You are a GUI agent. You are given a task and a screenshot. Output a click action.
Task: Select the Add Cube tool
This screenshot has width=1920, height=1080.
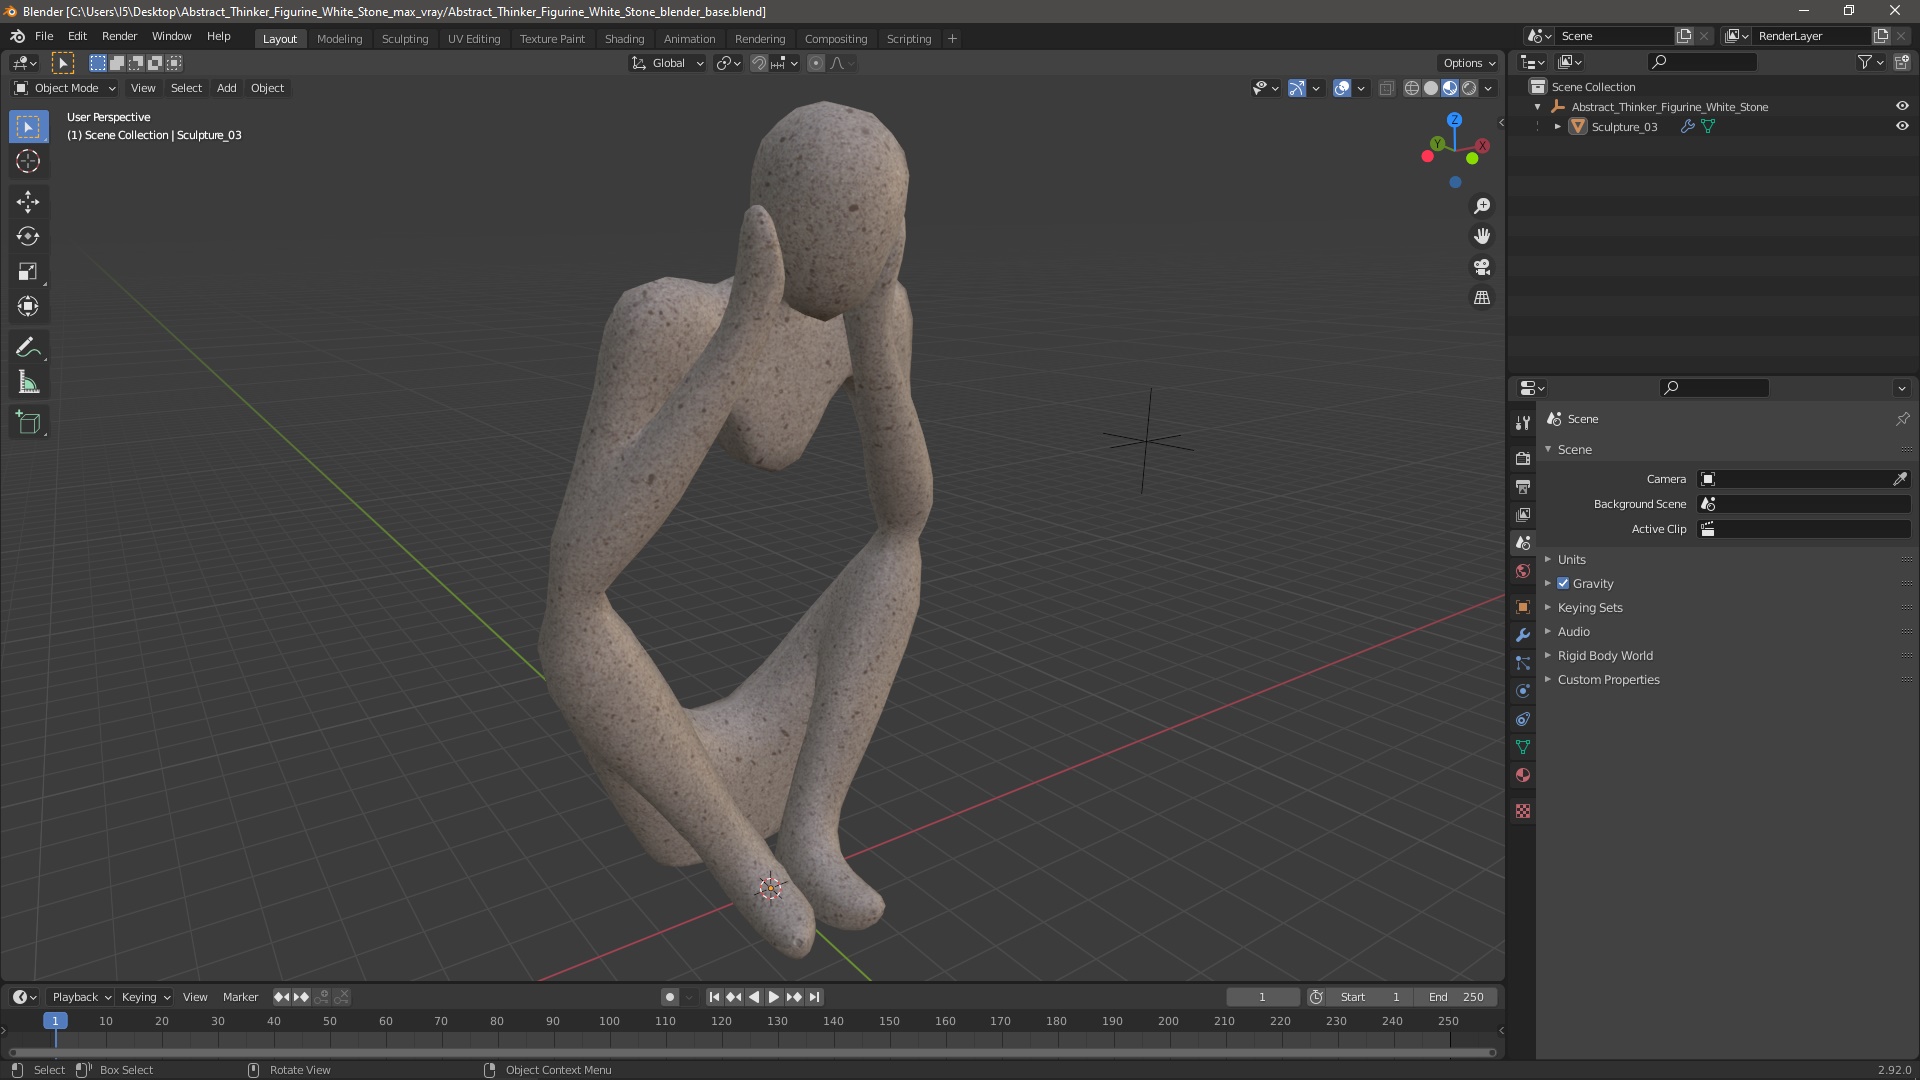28,423
